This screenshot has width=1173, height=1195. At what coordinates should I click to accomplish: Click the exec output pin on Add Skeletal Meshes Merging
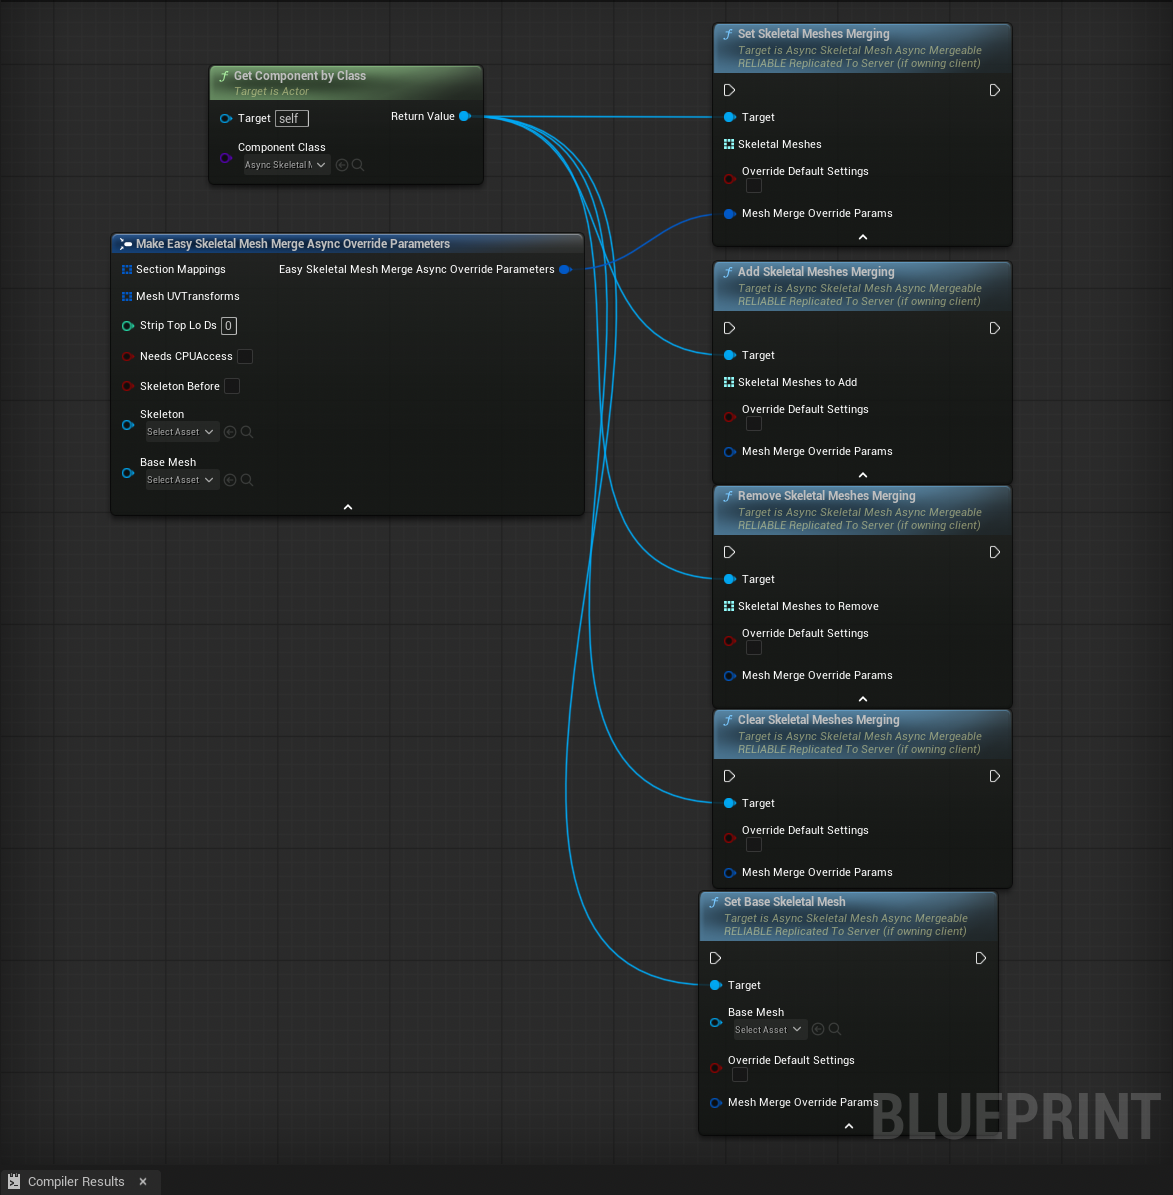click(994, 328)
